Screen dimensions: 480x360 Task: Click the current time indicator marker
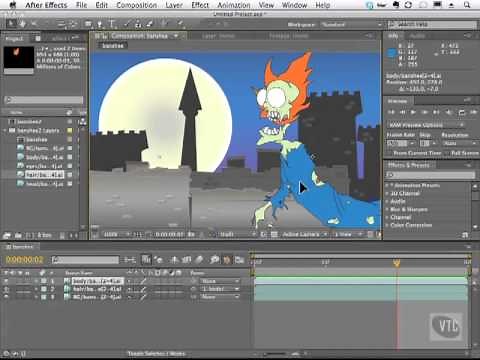click(397, 264)
